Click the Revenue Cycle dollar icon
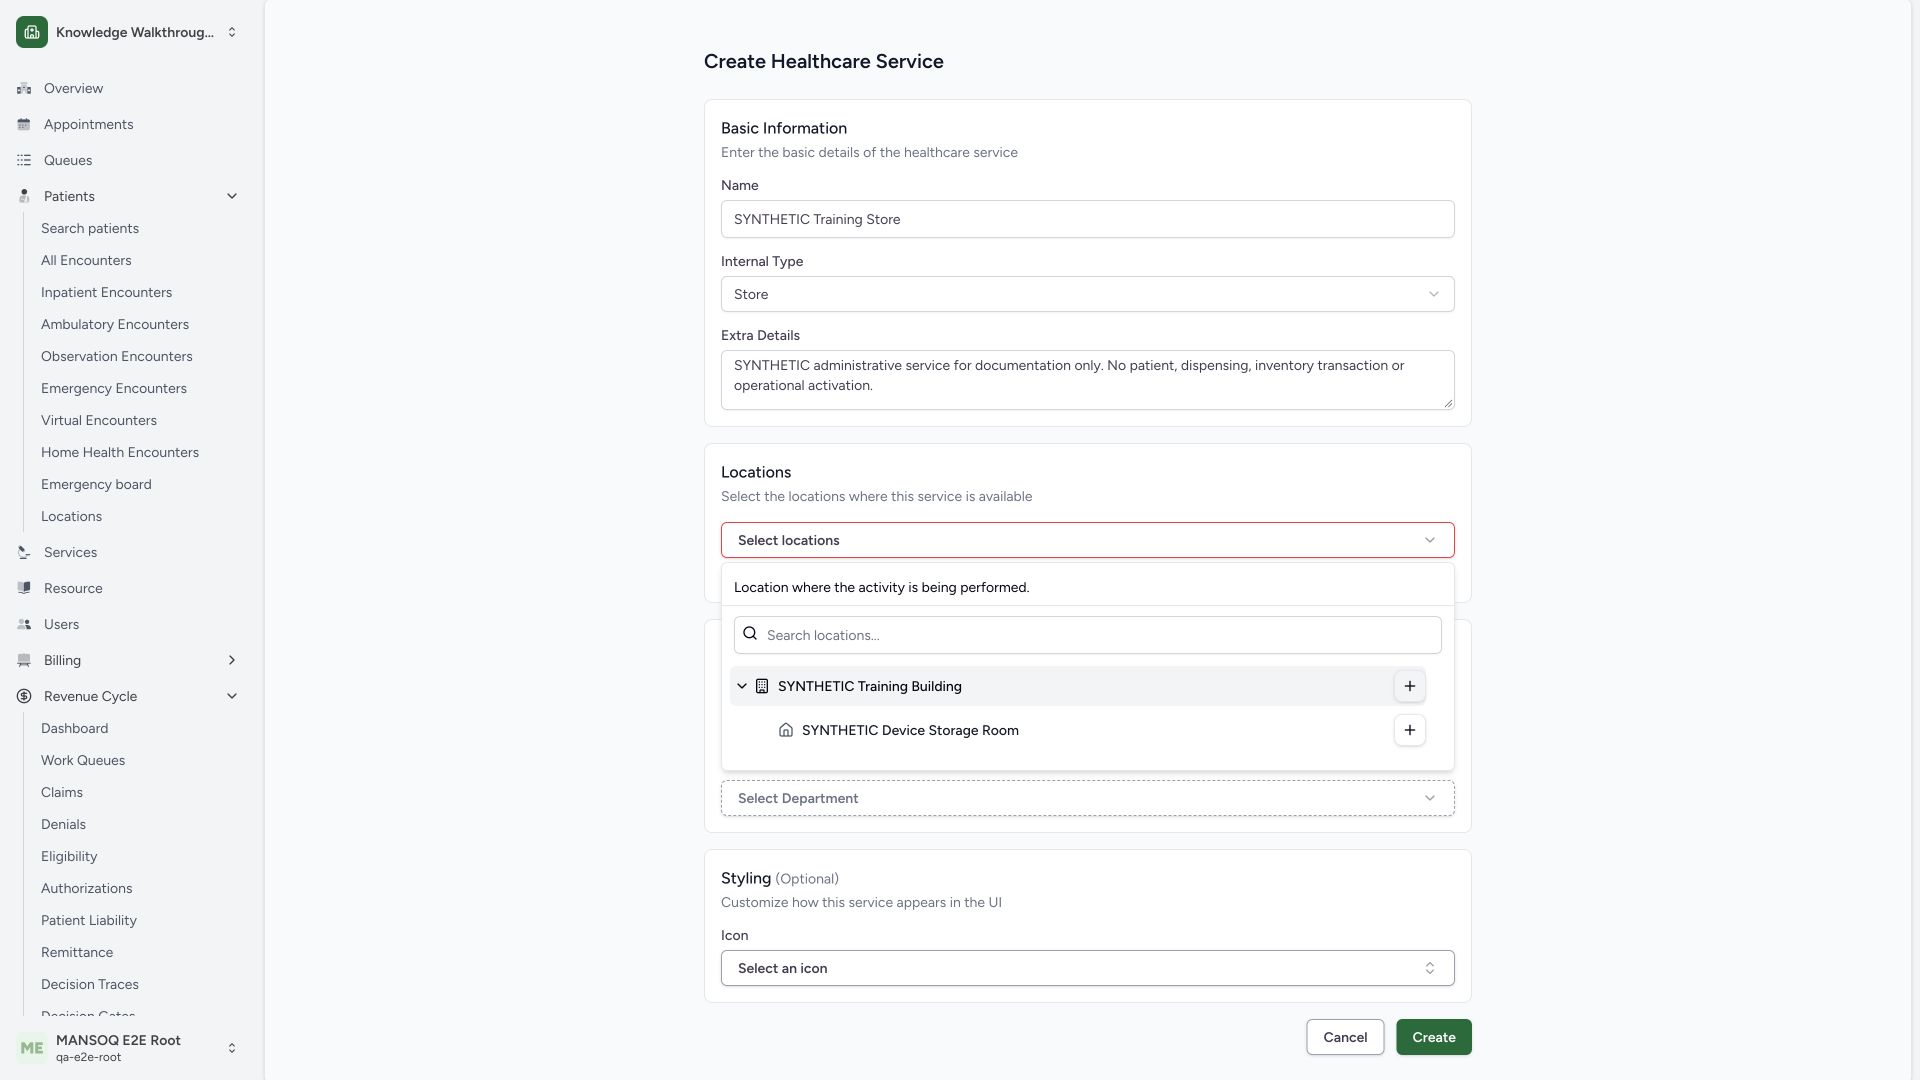1920x1080 pixels. tap(24, 696)
